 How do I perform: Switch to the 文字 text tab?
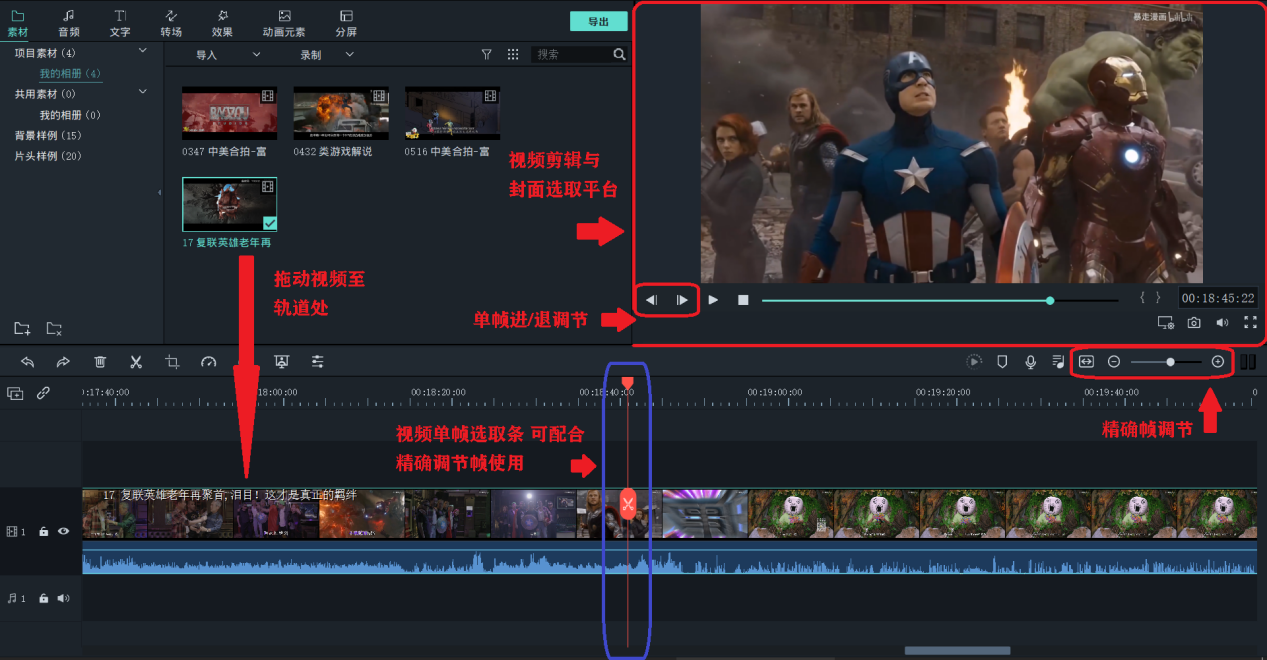point(120,23)
